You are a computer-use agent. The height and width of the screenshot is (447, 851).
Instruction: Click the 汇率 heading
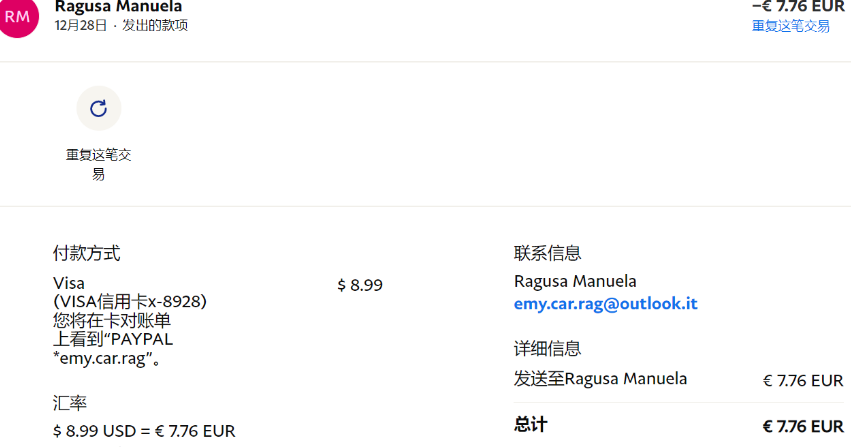click(70, 403)
